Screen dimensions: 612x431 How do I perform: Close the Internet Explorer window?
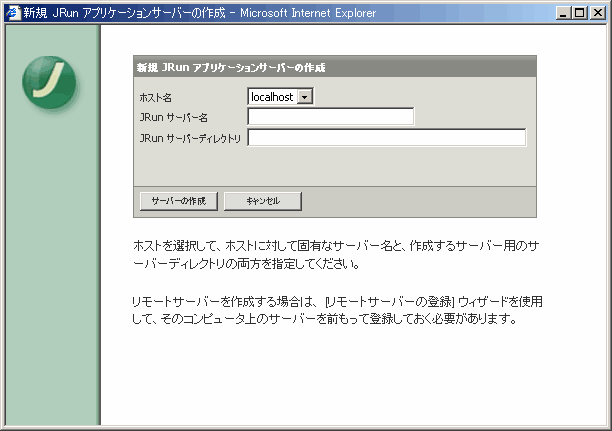[598, 13]
